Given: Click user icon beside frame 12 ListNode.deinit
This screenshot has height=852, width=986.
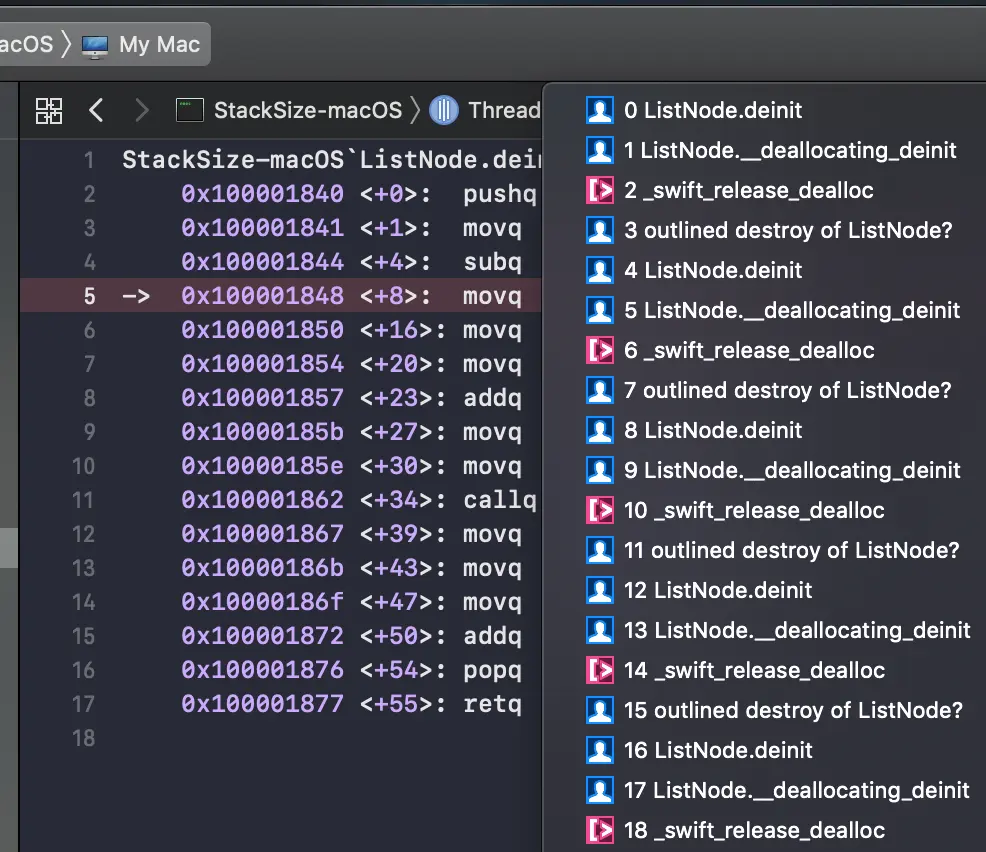Looking at the screenshot, I should coord(600,590).
